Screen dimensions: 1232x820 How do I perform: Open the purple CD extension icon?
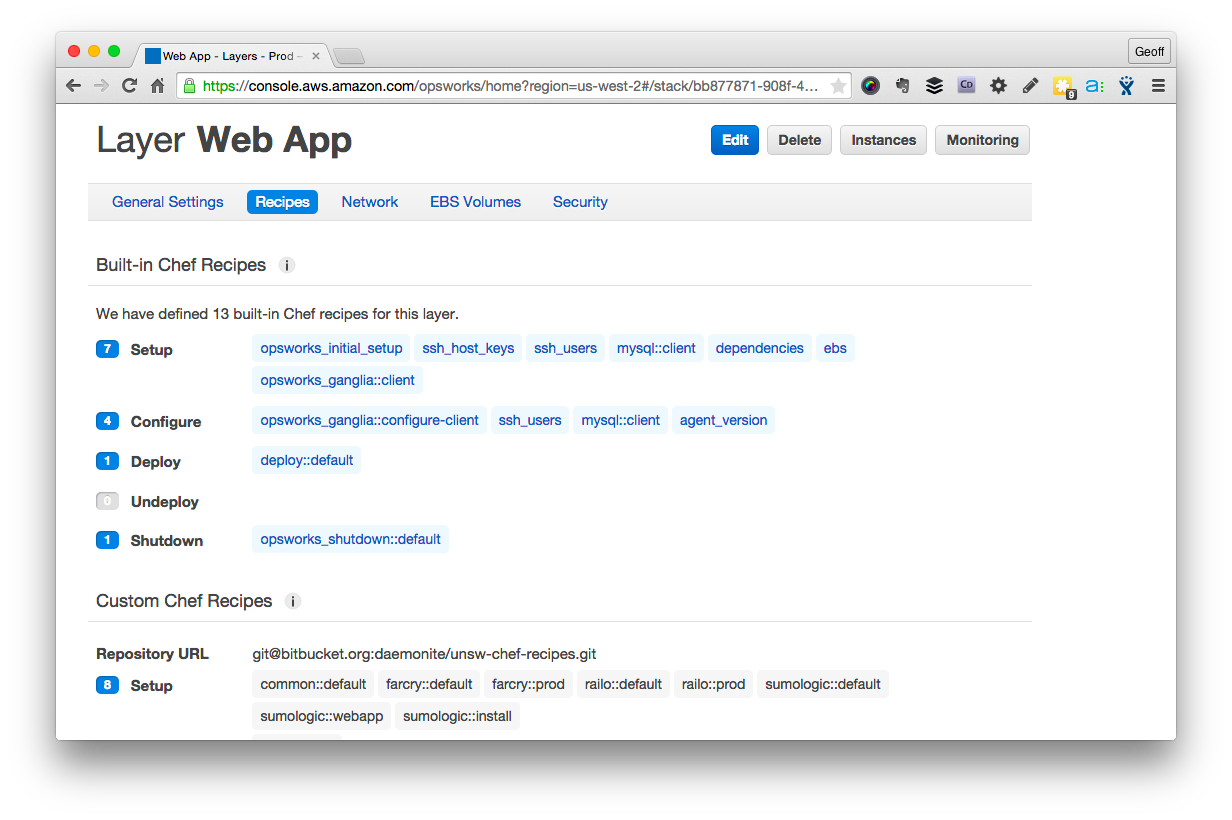click(966, 86)
